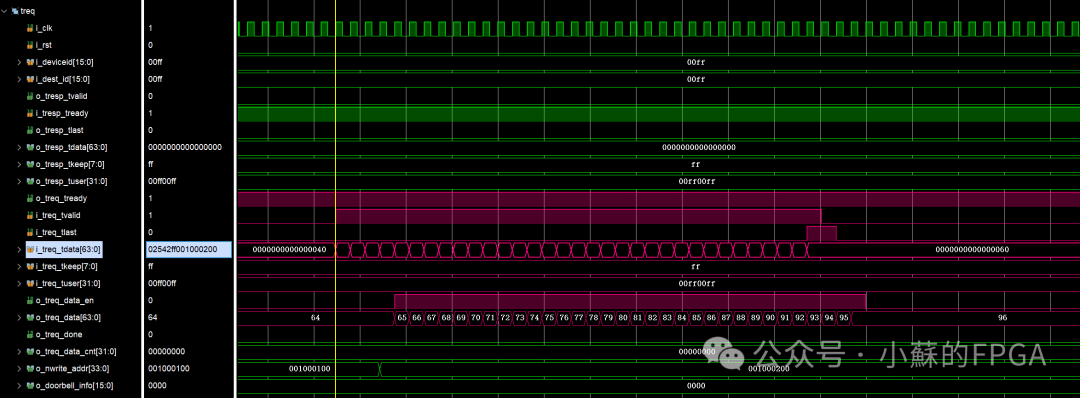This screenshot has height=398, width=1080.
Task: Expand the o_tresp_tkeep[7:0] bus
Action: point(19,165)
